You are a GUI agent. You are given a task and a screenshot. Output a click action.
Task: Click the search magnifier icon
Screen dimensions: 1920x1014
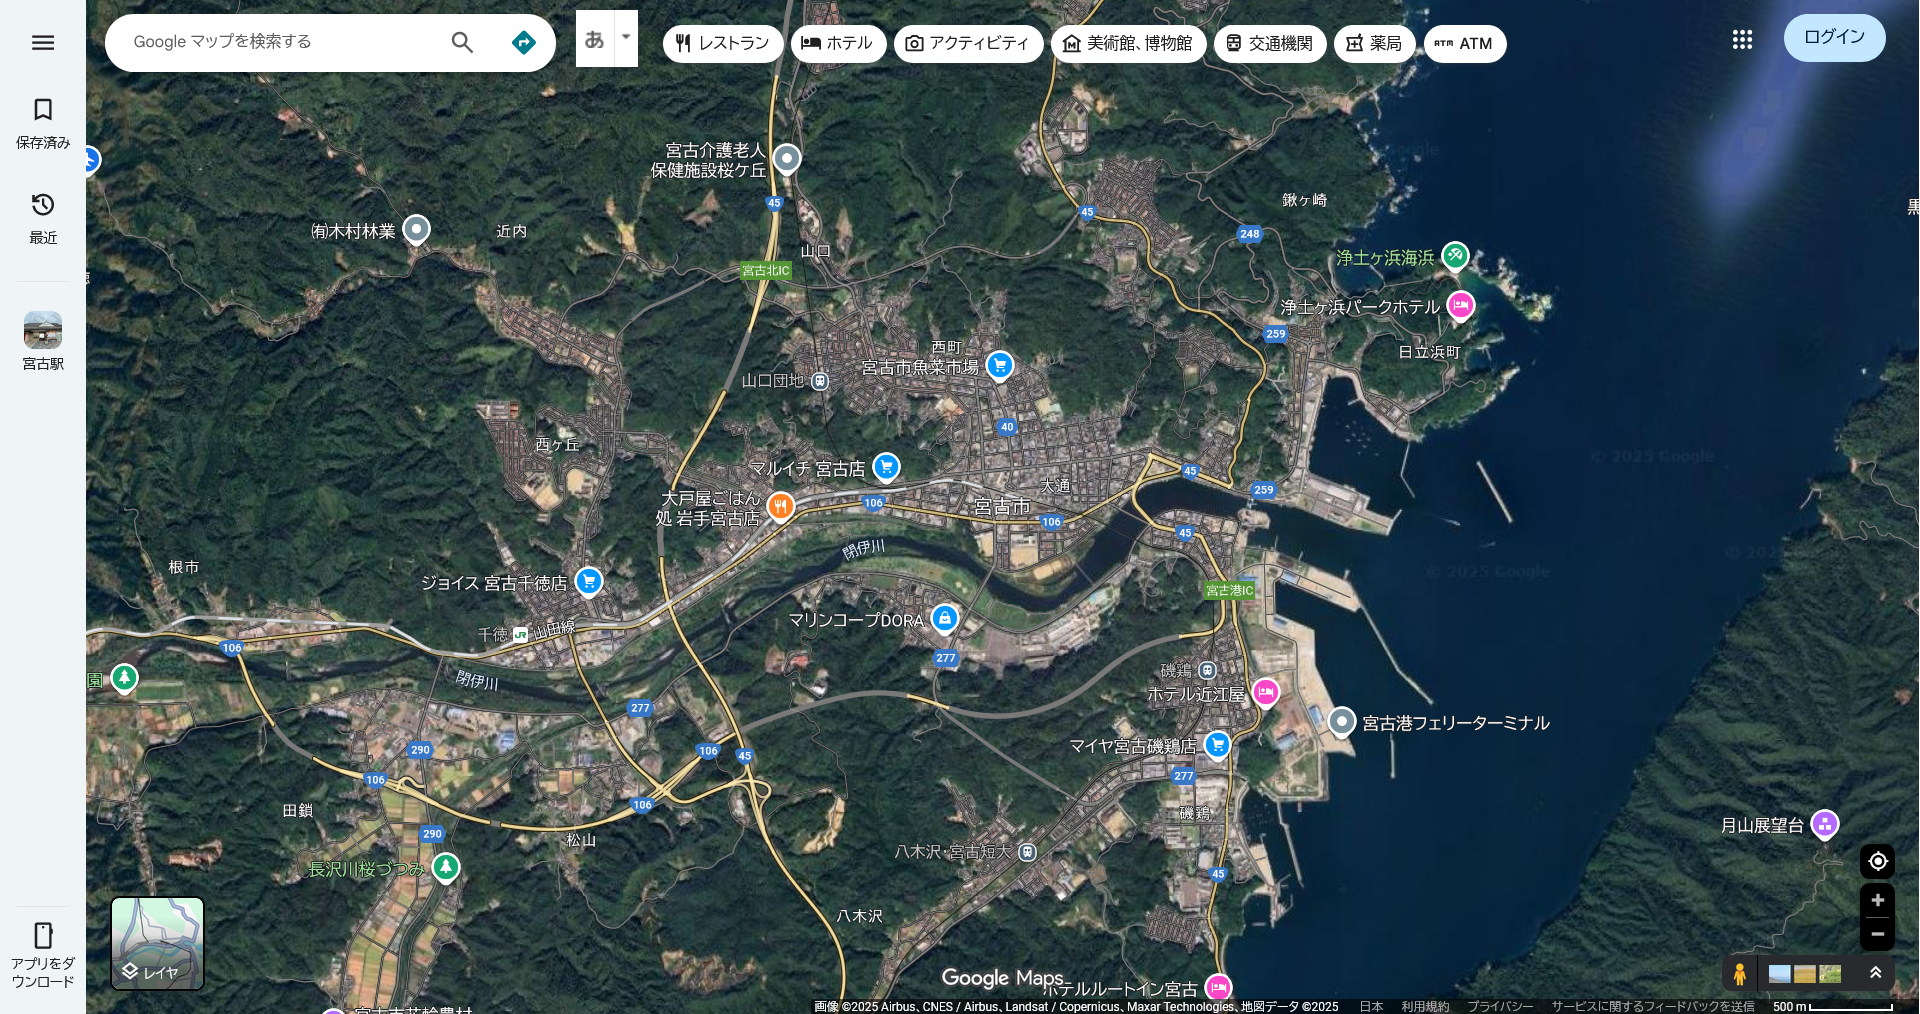pos(462,42)
